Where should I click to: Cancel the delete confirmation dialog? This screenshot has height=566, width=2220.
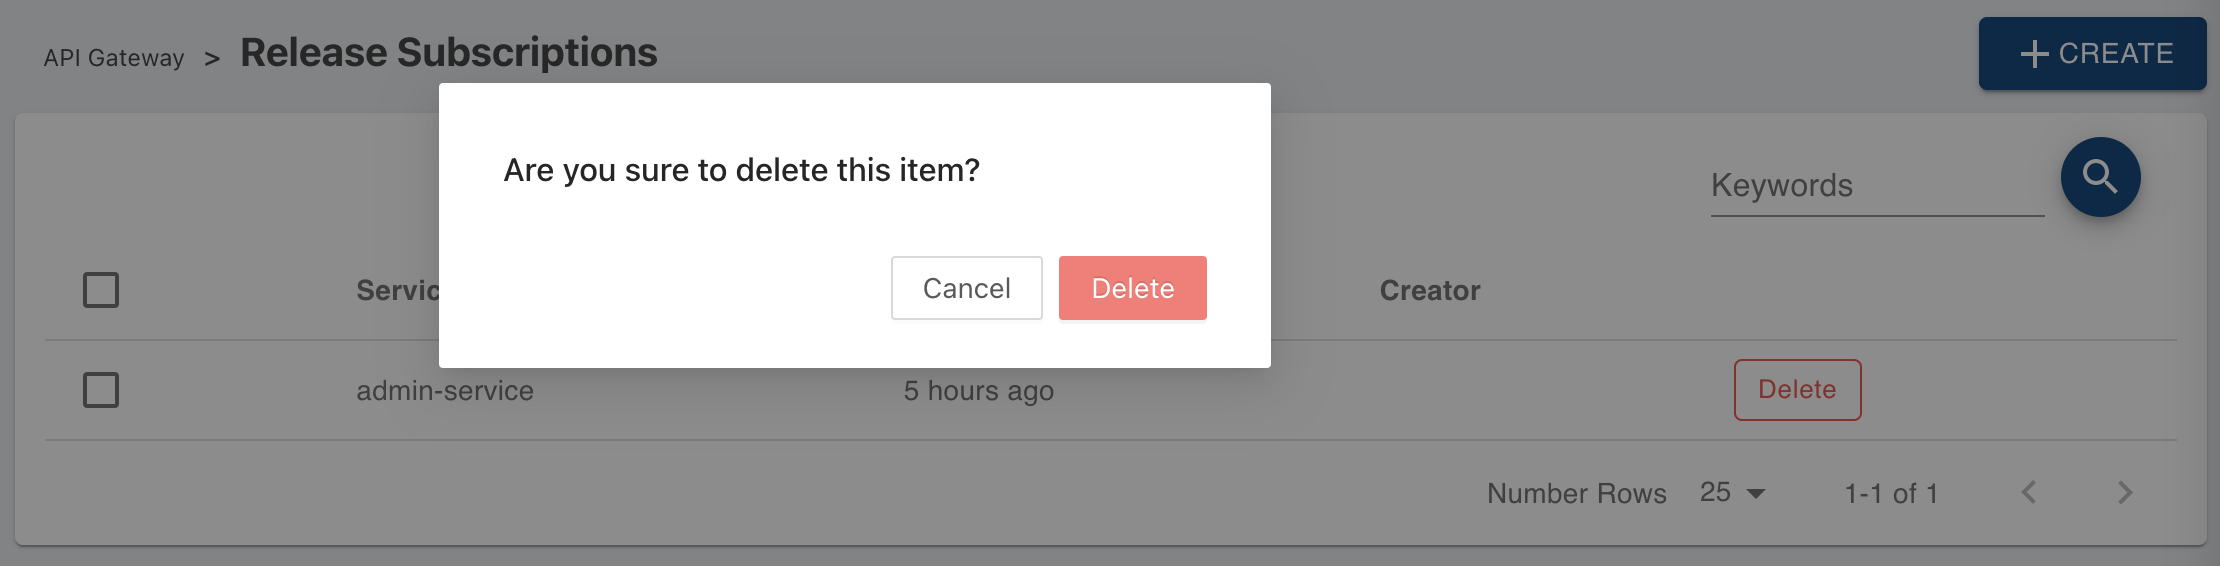point(967,288)
